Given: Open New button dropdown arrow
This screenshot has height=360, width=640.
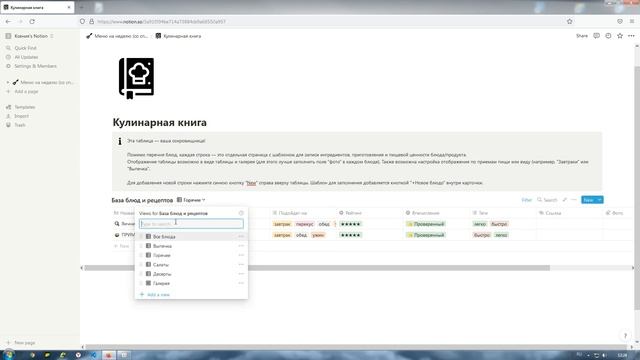Looking at the screenshot, I should tap(600, 200).
